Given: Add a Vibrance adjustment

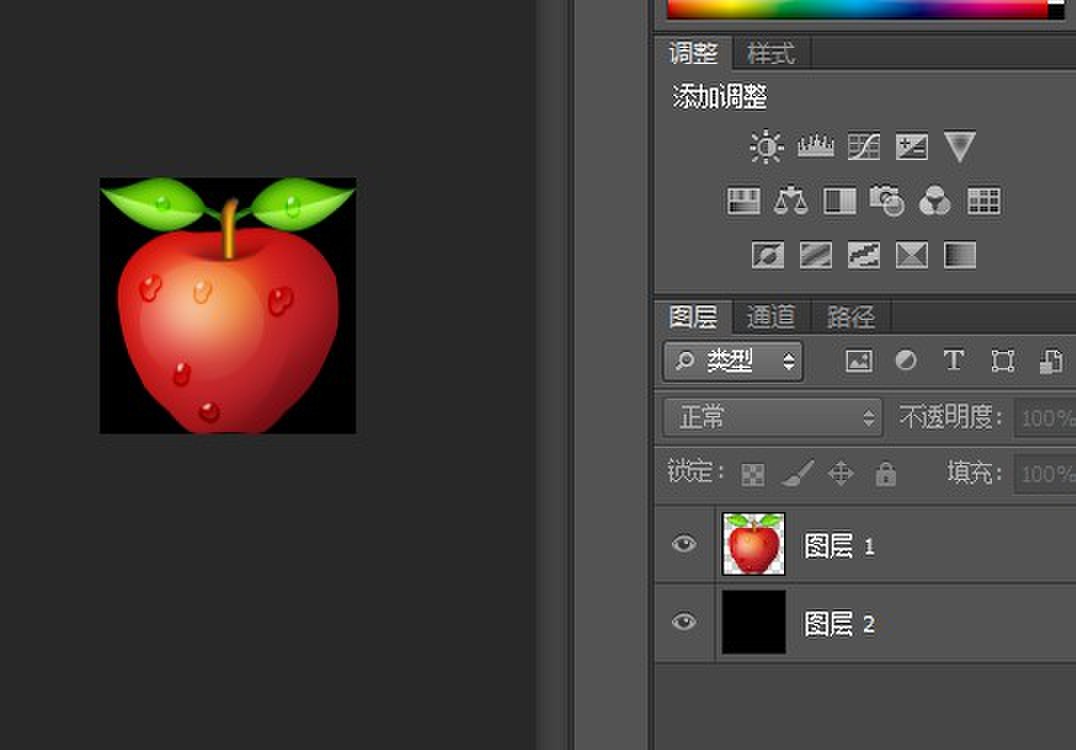Looking at the screenshot, I should click(x=959, y=146).
